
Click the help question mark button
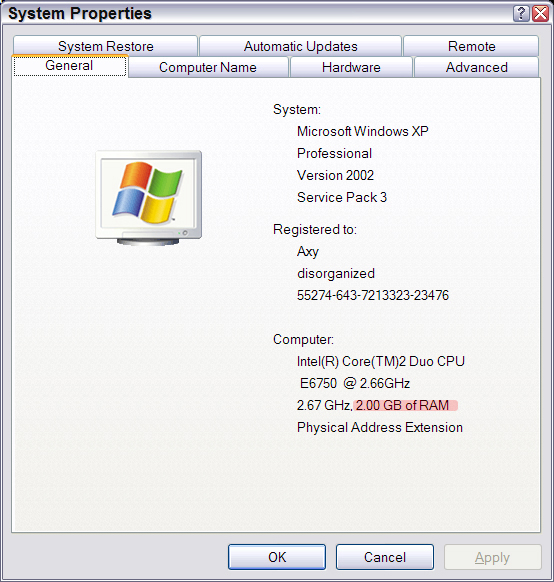521,14
